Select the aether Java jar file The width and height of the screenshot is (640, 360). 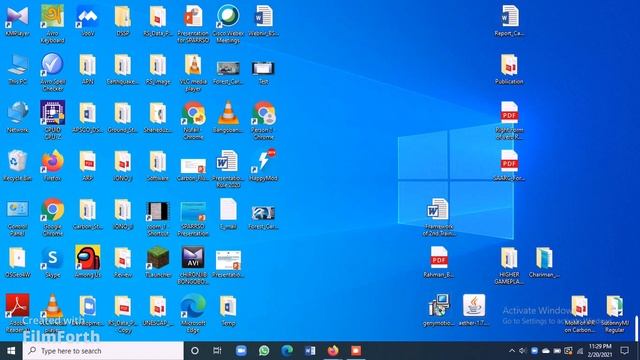click(x=474, y=311)
